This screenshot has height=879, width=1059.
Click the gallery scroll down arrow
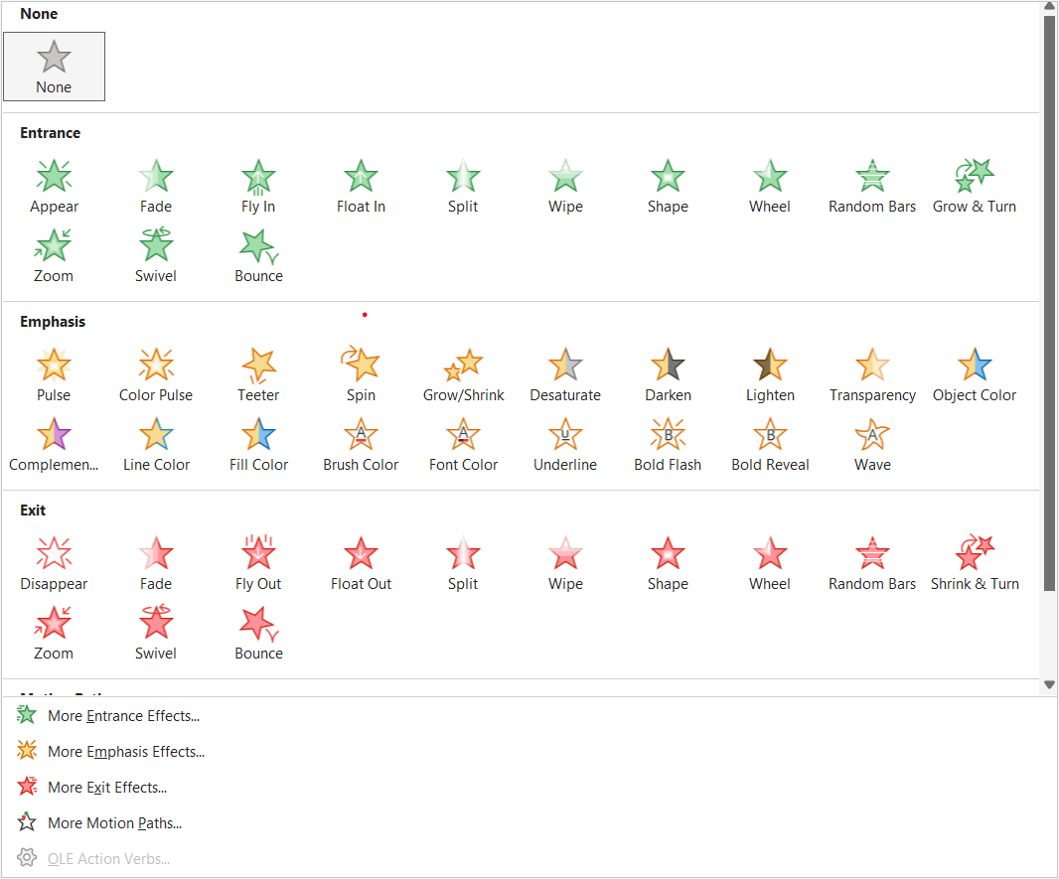point(1049,685)
